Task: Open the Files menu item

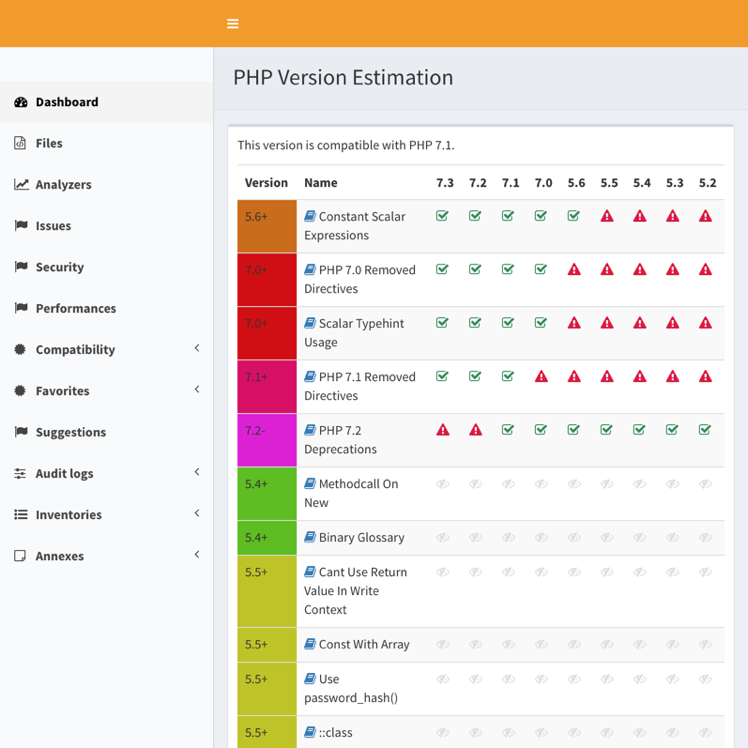Action: (106, 143)
